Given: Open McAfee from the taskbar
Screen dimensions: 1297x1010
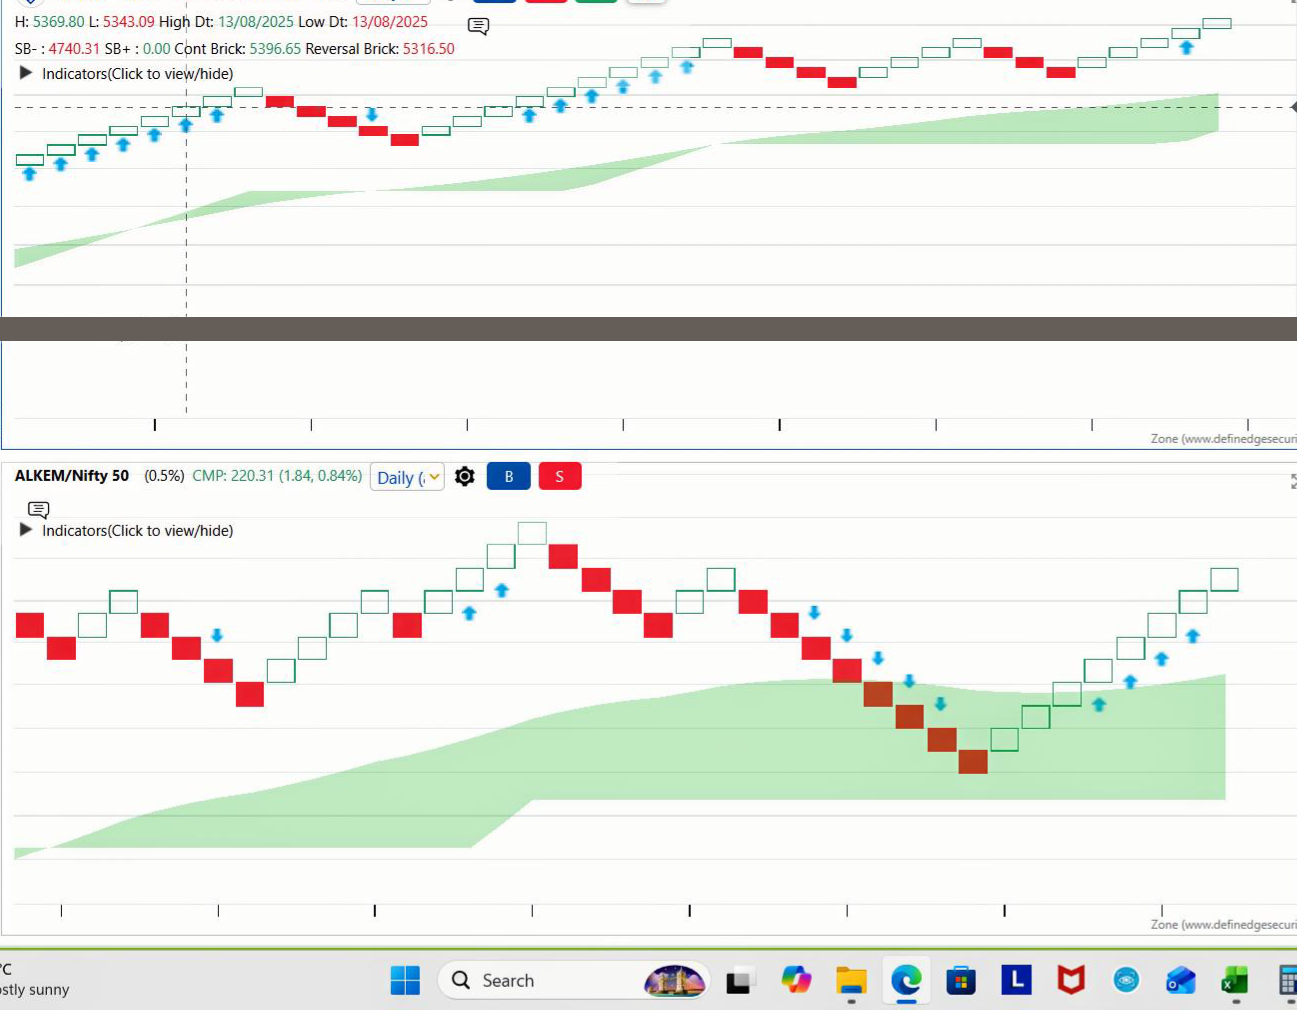Looking at the screenshot, I should pos(1070,981).
